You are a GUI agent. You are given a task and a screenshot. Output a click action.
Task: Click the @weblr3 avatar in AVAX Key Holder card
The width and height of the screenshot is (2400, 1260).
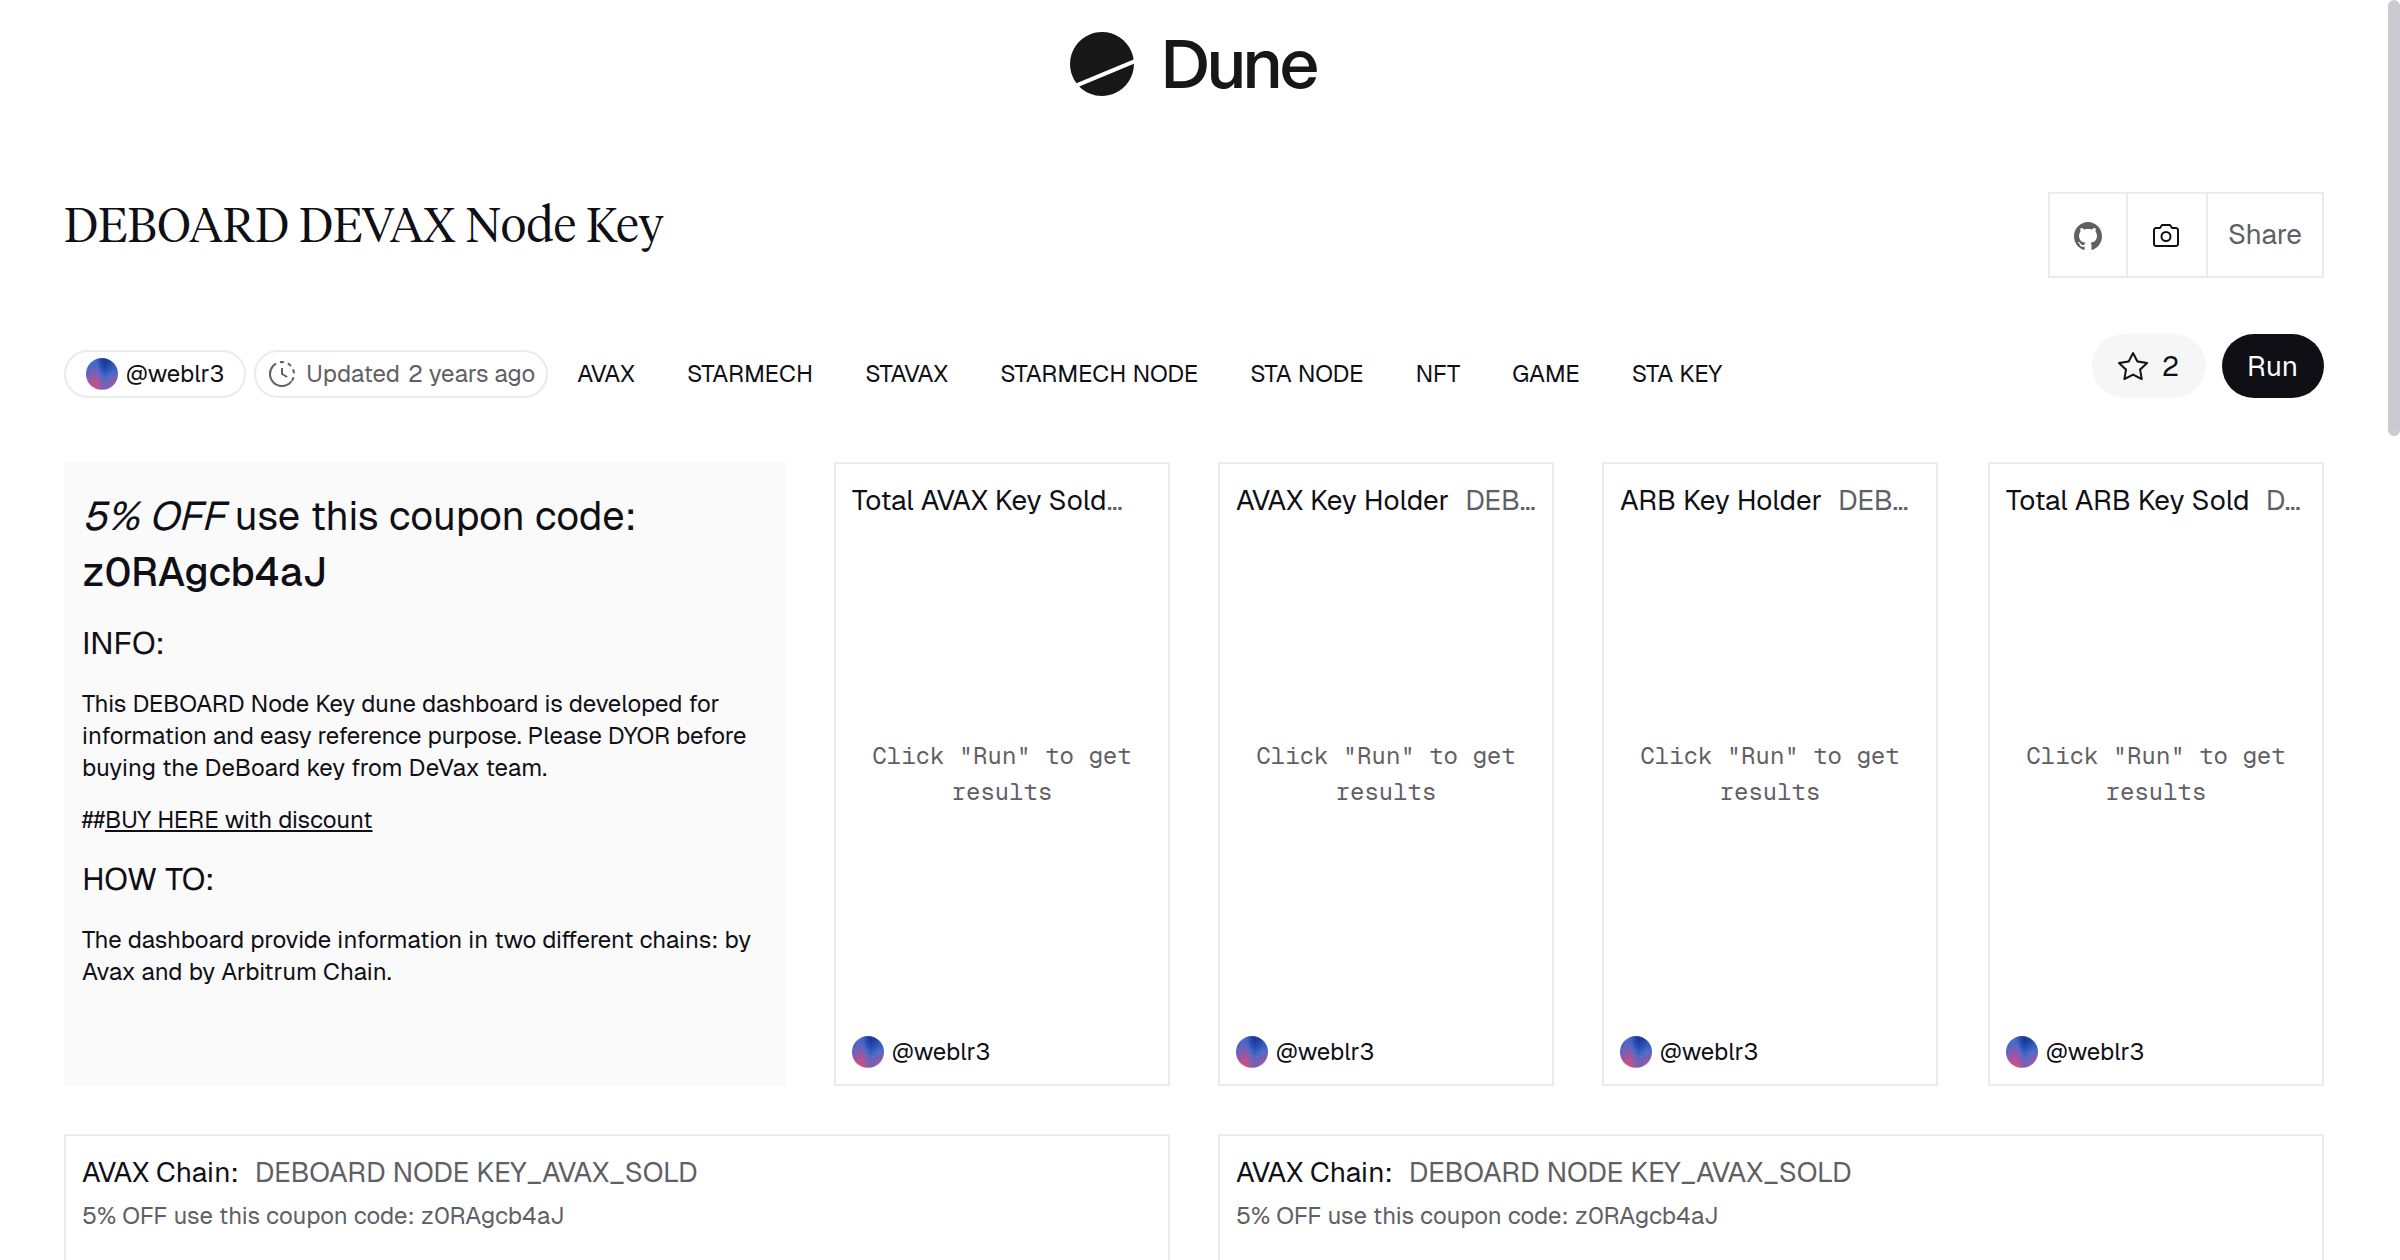[1251, 1051]
